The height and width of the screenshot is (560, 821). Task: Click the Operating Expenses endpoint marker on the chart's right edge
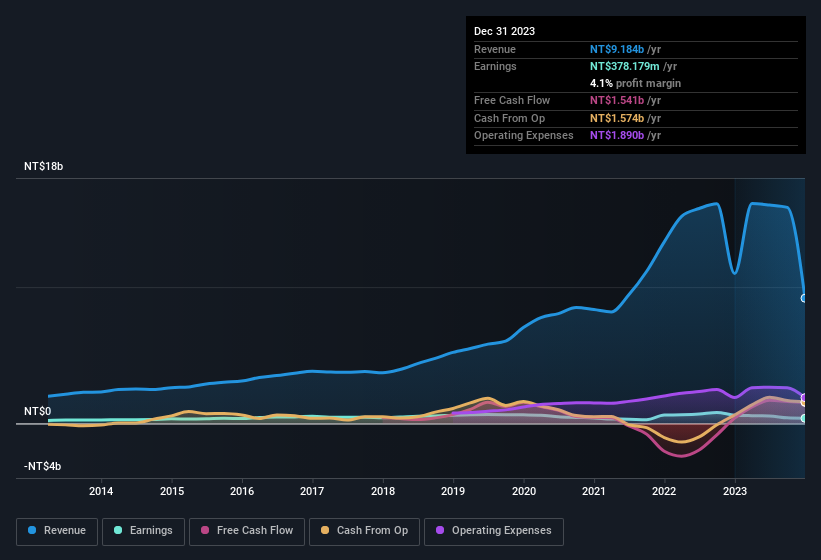coord(804,398)
